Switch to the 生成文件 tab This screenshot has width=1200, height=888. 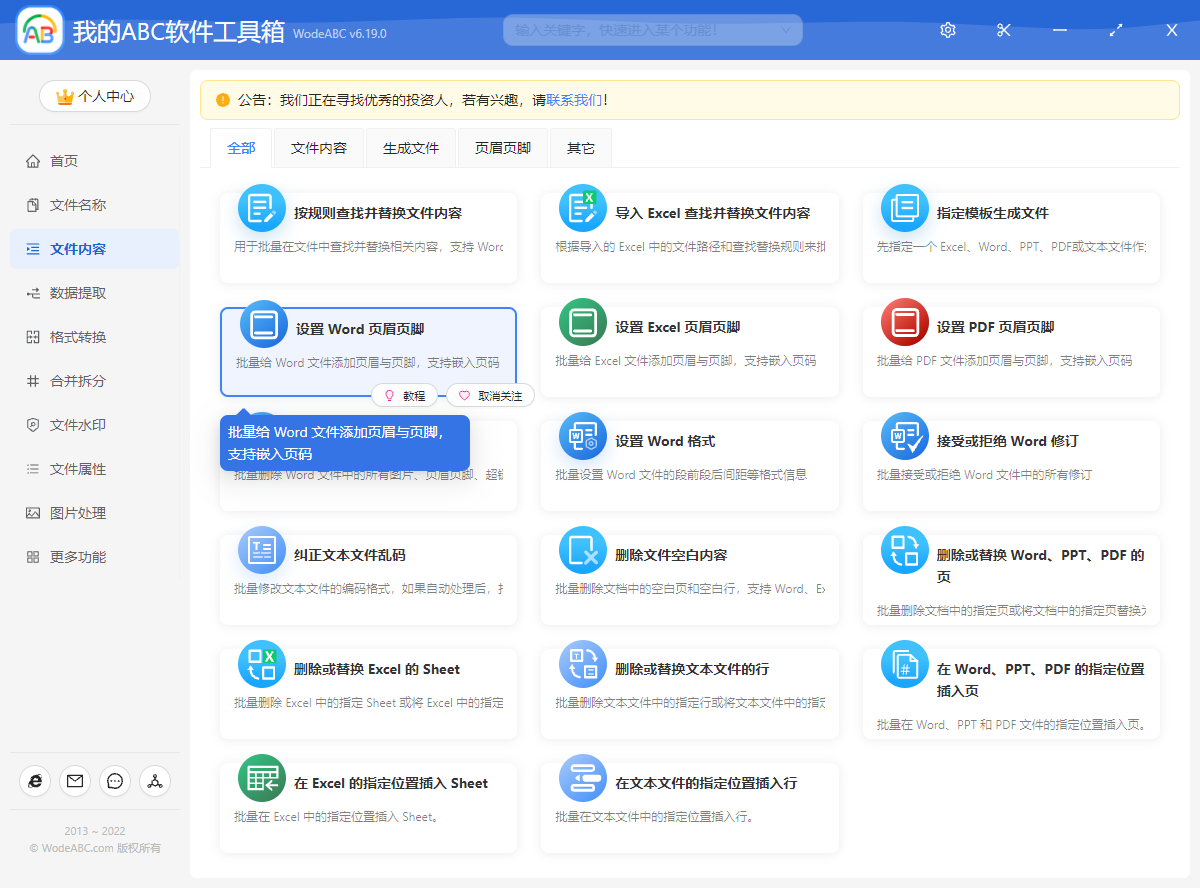coord(411,147)
